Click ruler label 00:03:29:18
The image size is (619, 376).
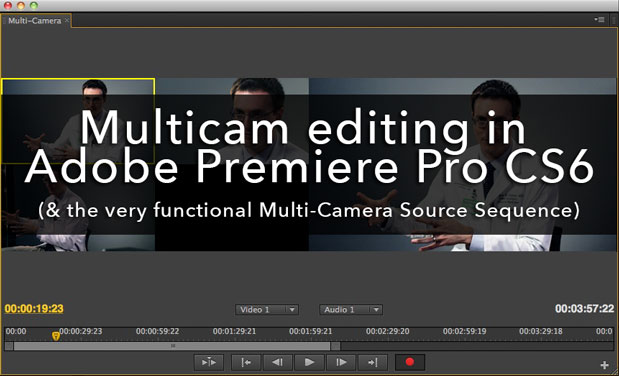pos(541,331)
